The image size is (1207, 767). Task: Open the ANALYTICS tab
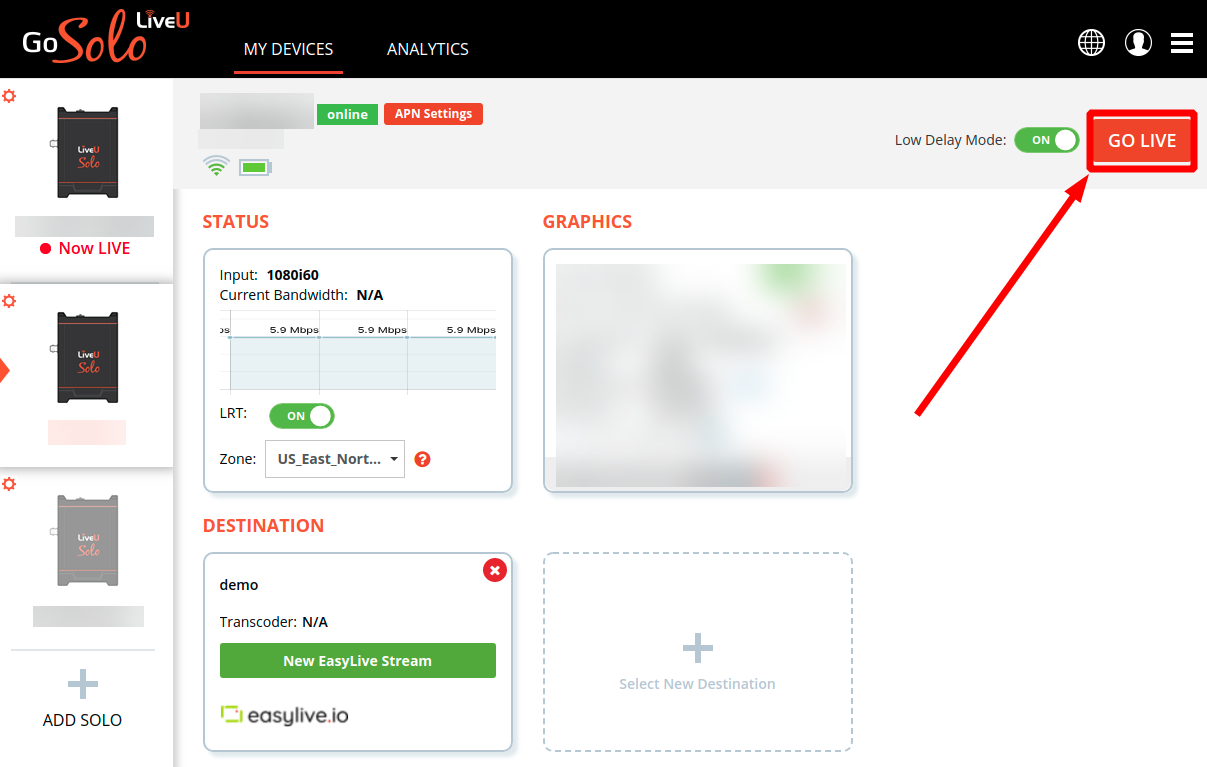tap(428, 49)
